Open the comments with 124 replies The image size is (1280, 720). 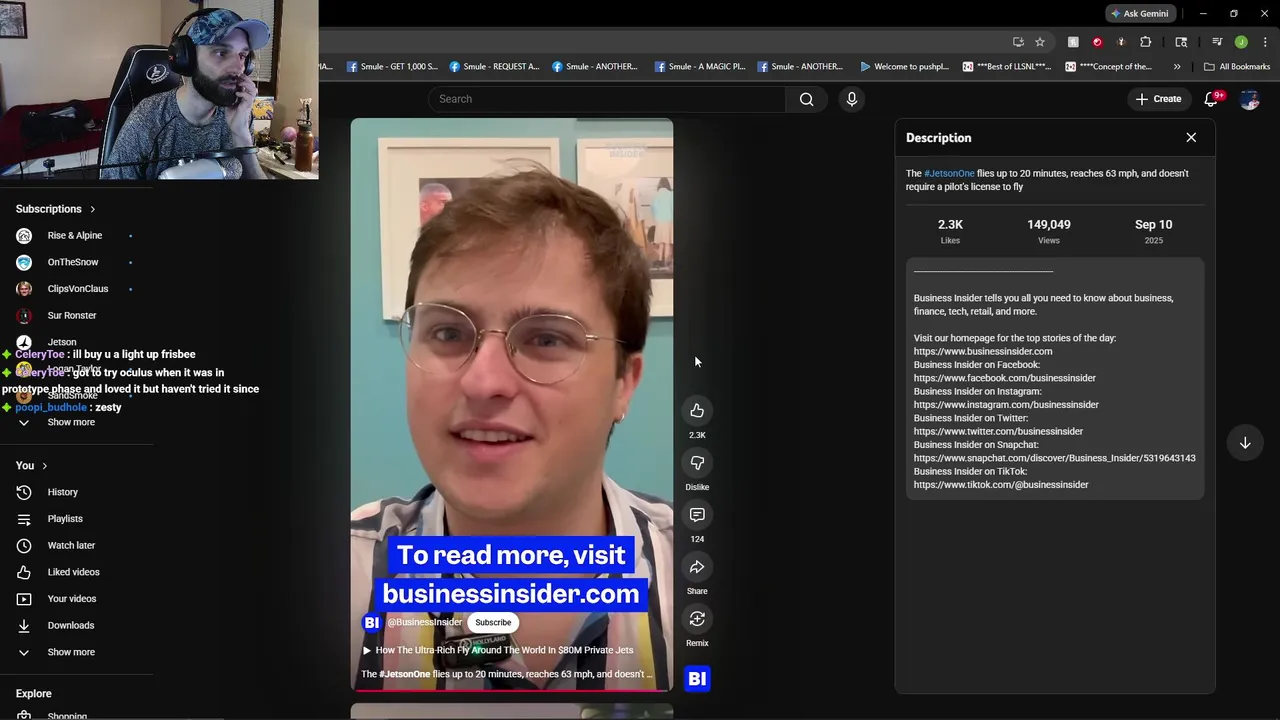coord(697,515)
